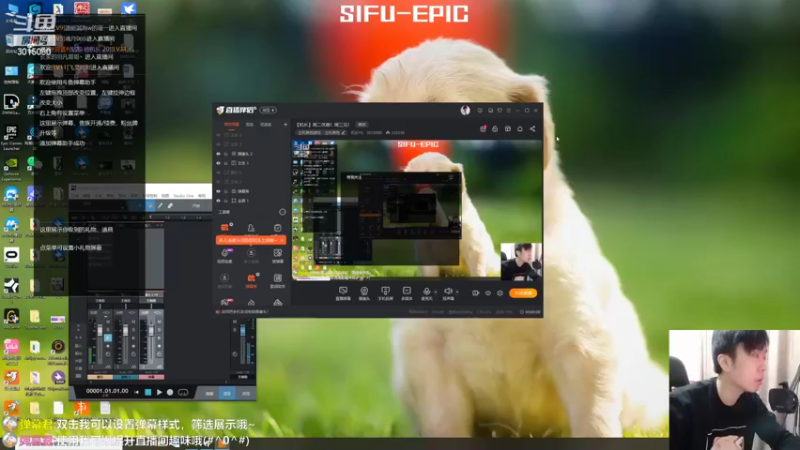Expand the microphone options arrow
This screenshot has height=450, width=800.
[x=435, y=292]
